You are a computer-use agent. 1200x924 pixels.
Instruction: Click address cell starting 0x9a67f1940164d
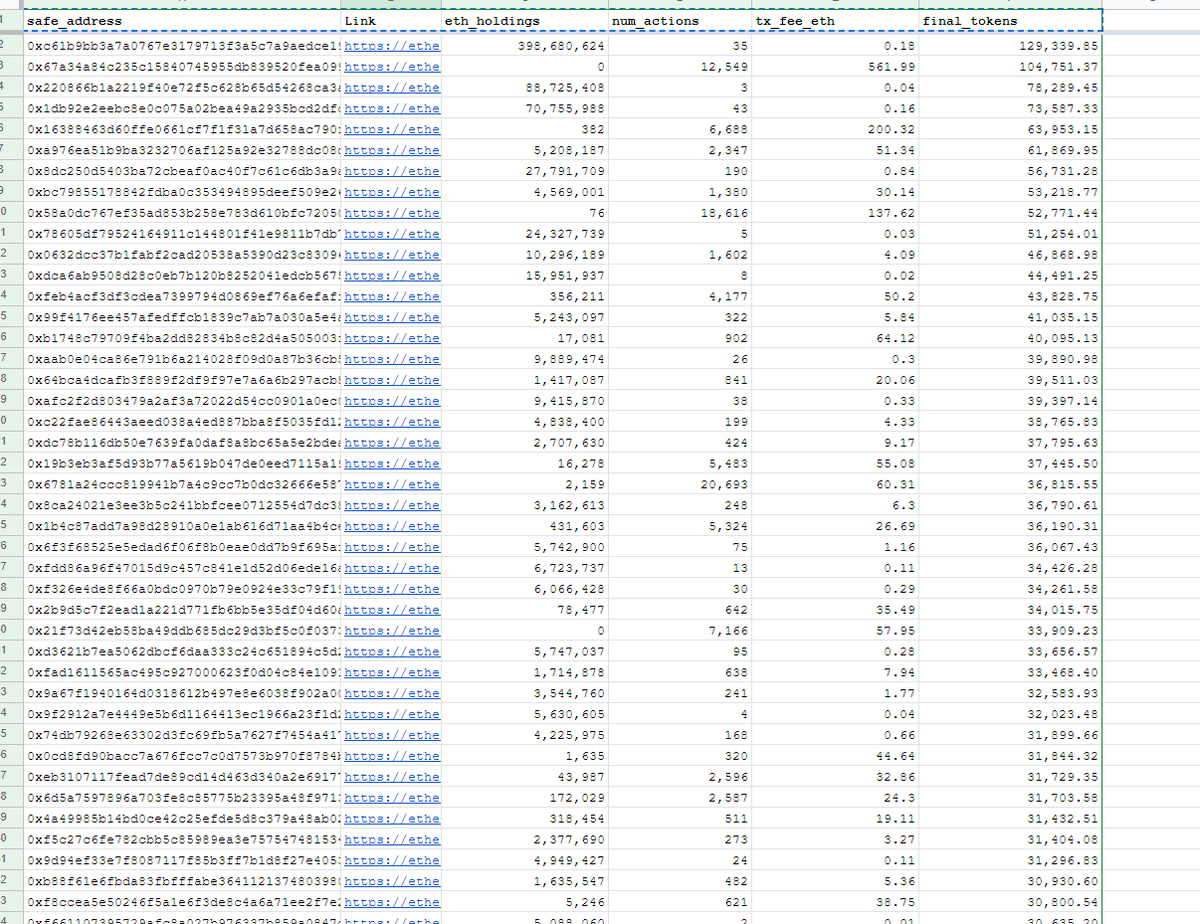tap(181, 693)
